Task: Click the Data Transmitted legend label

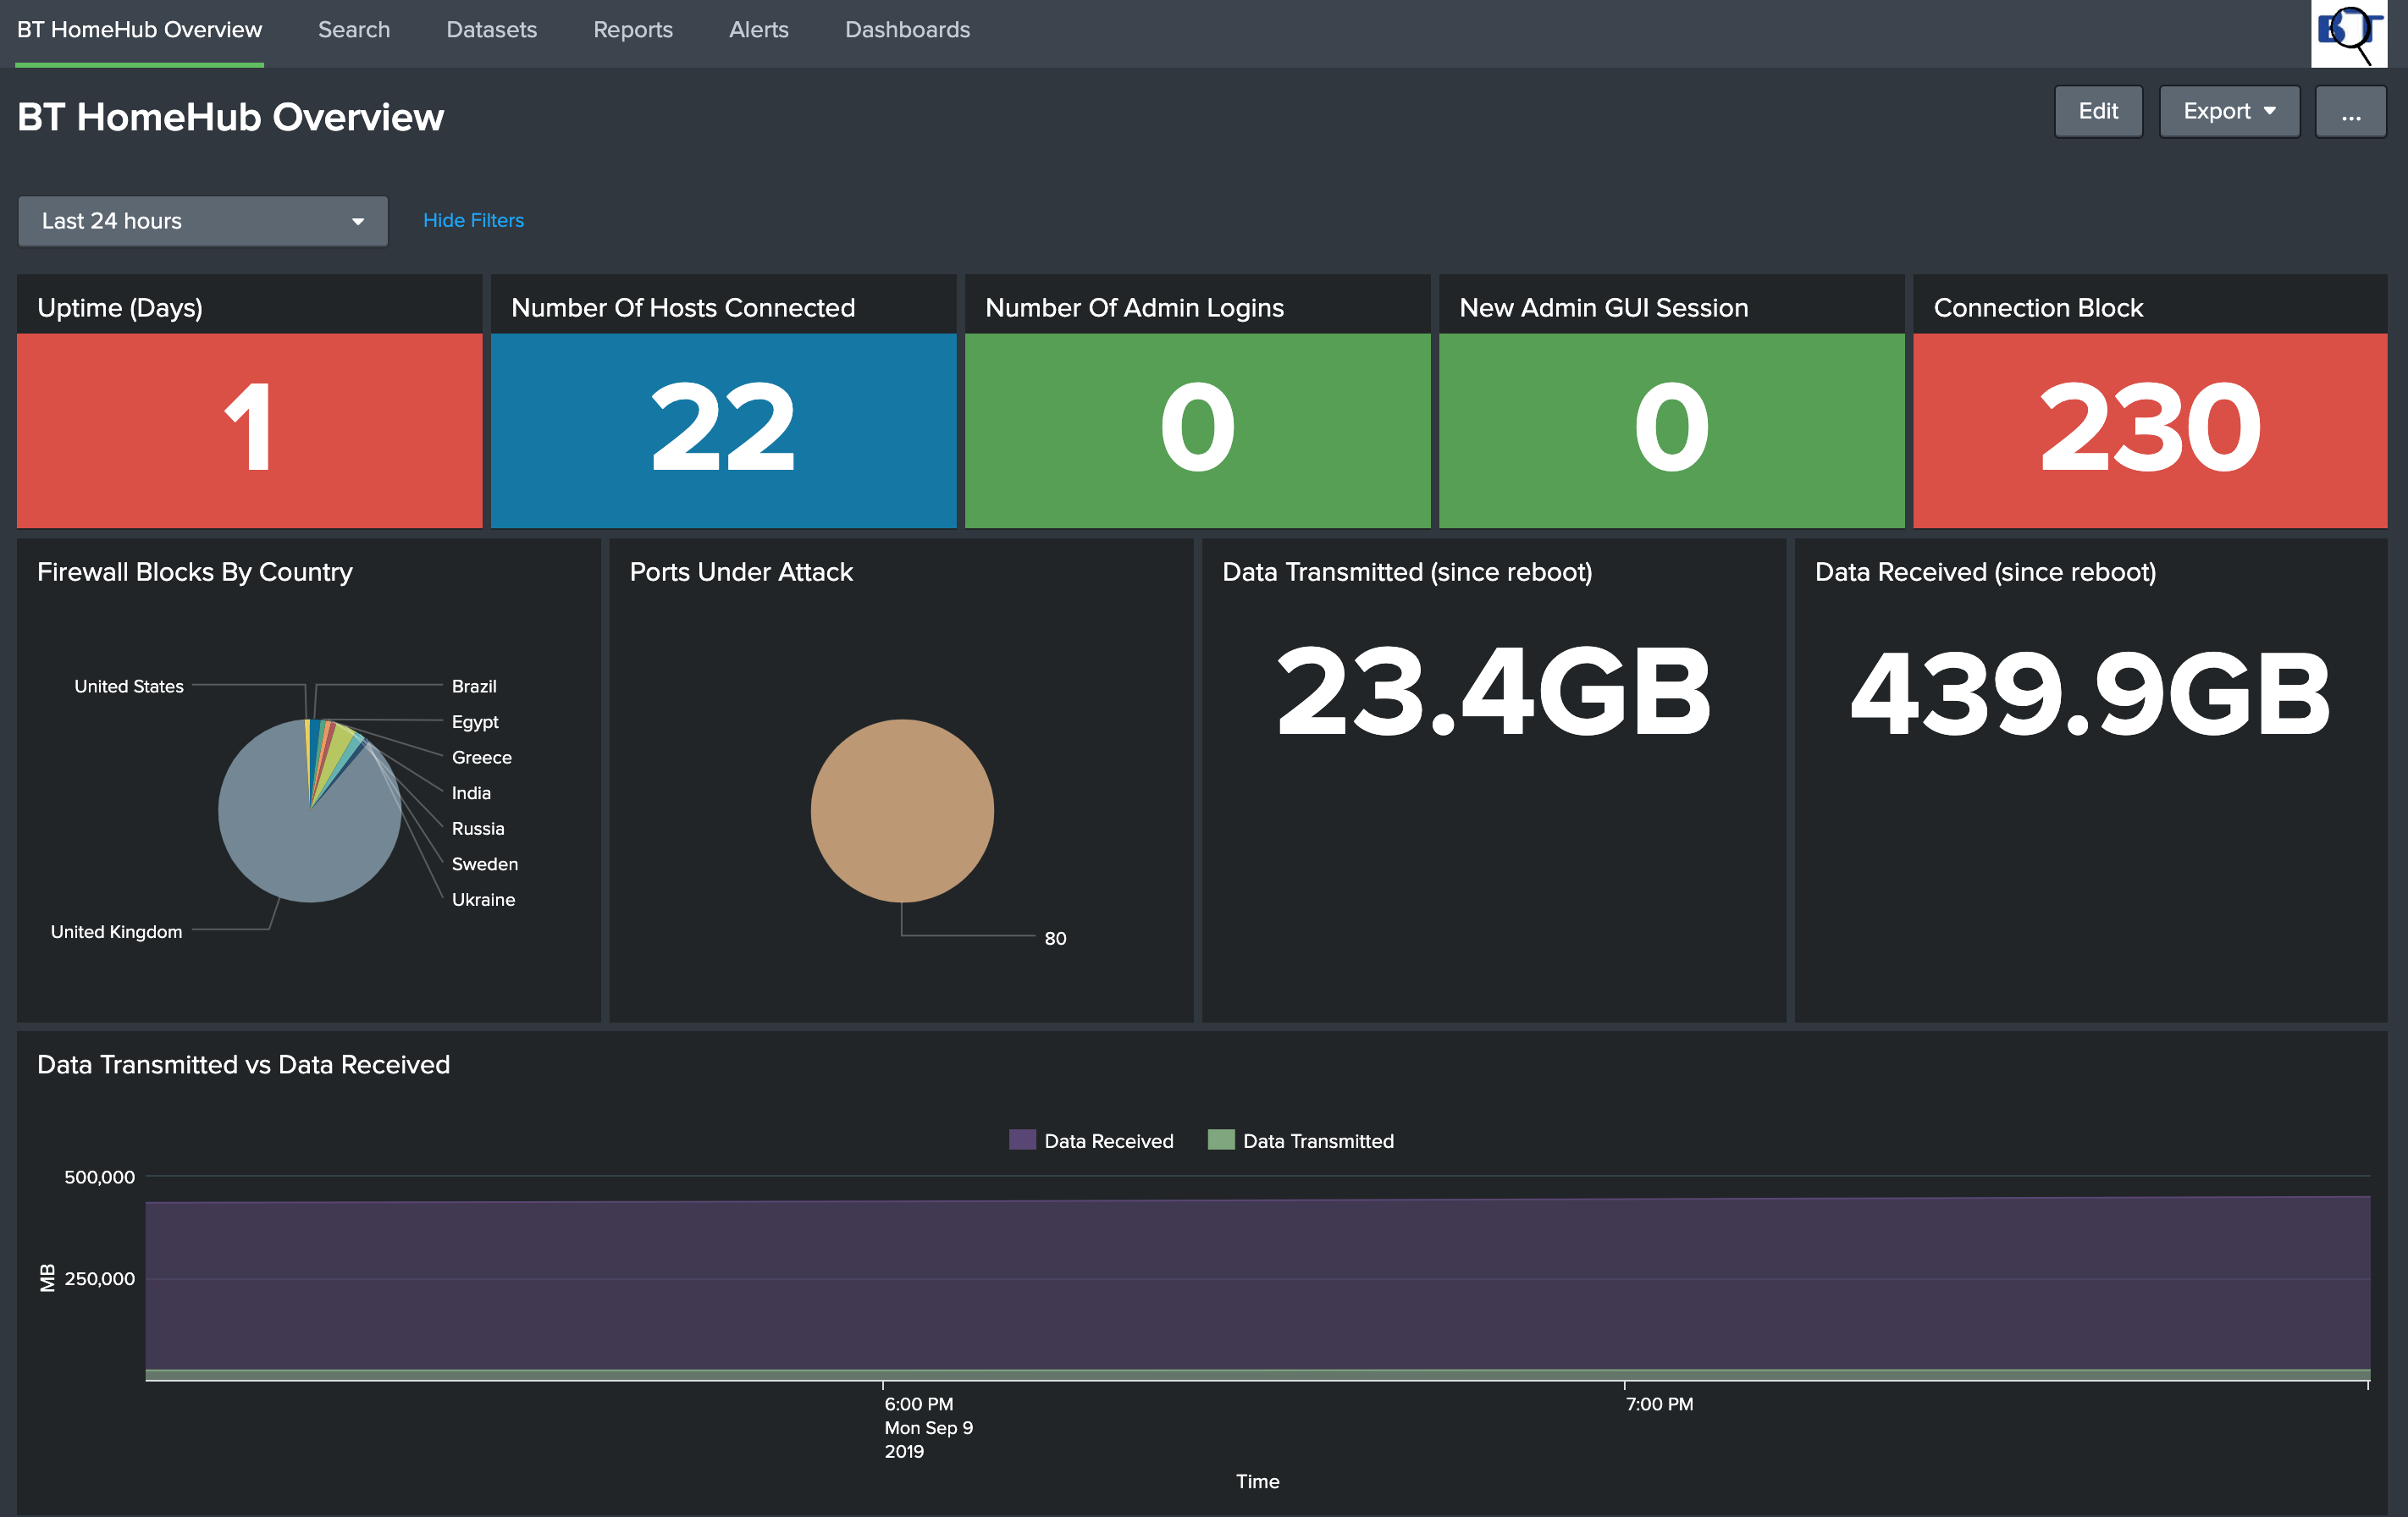Action: pyautogui.click(x=1318, y=1141)
